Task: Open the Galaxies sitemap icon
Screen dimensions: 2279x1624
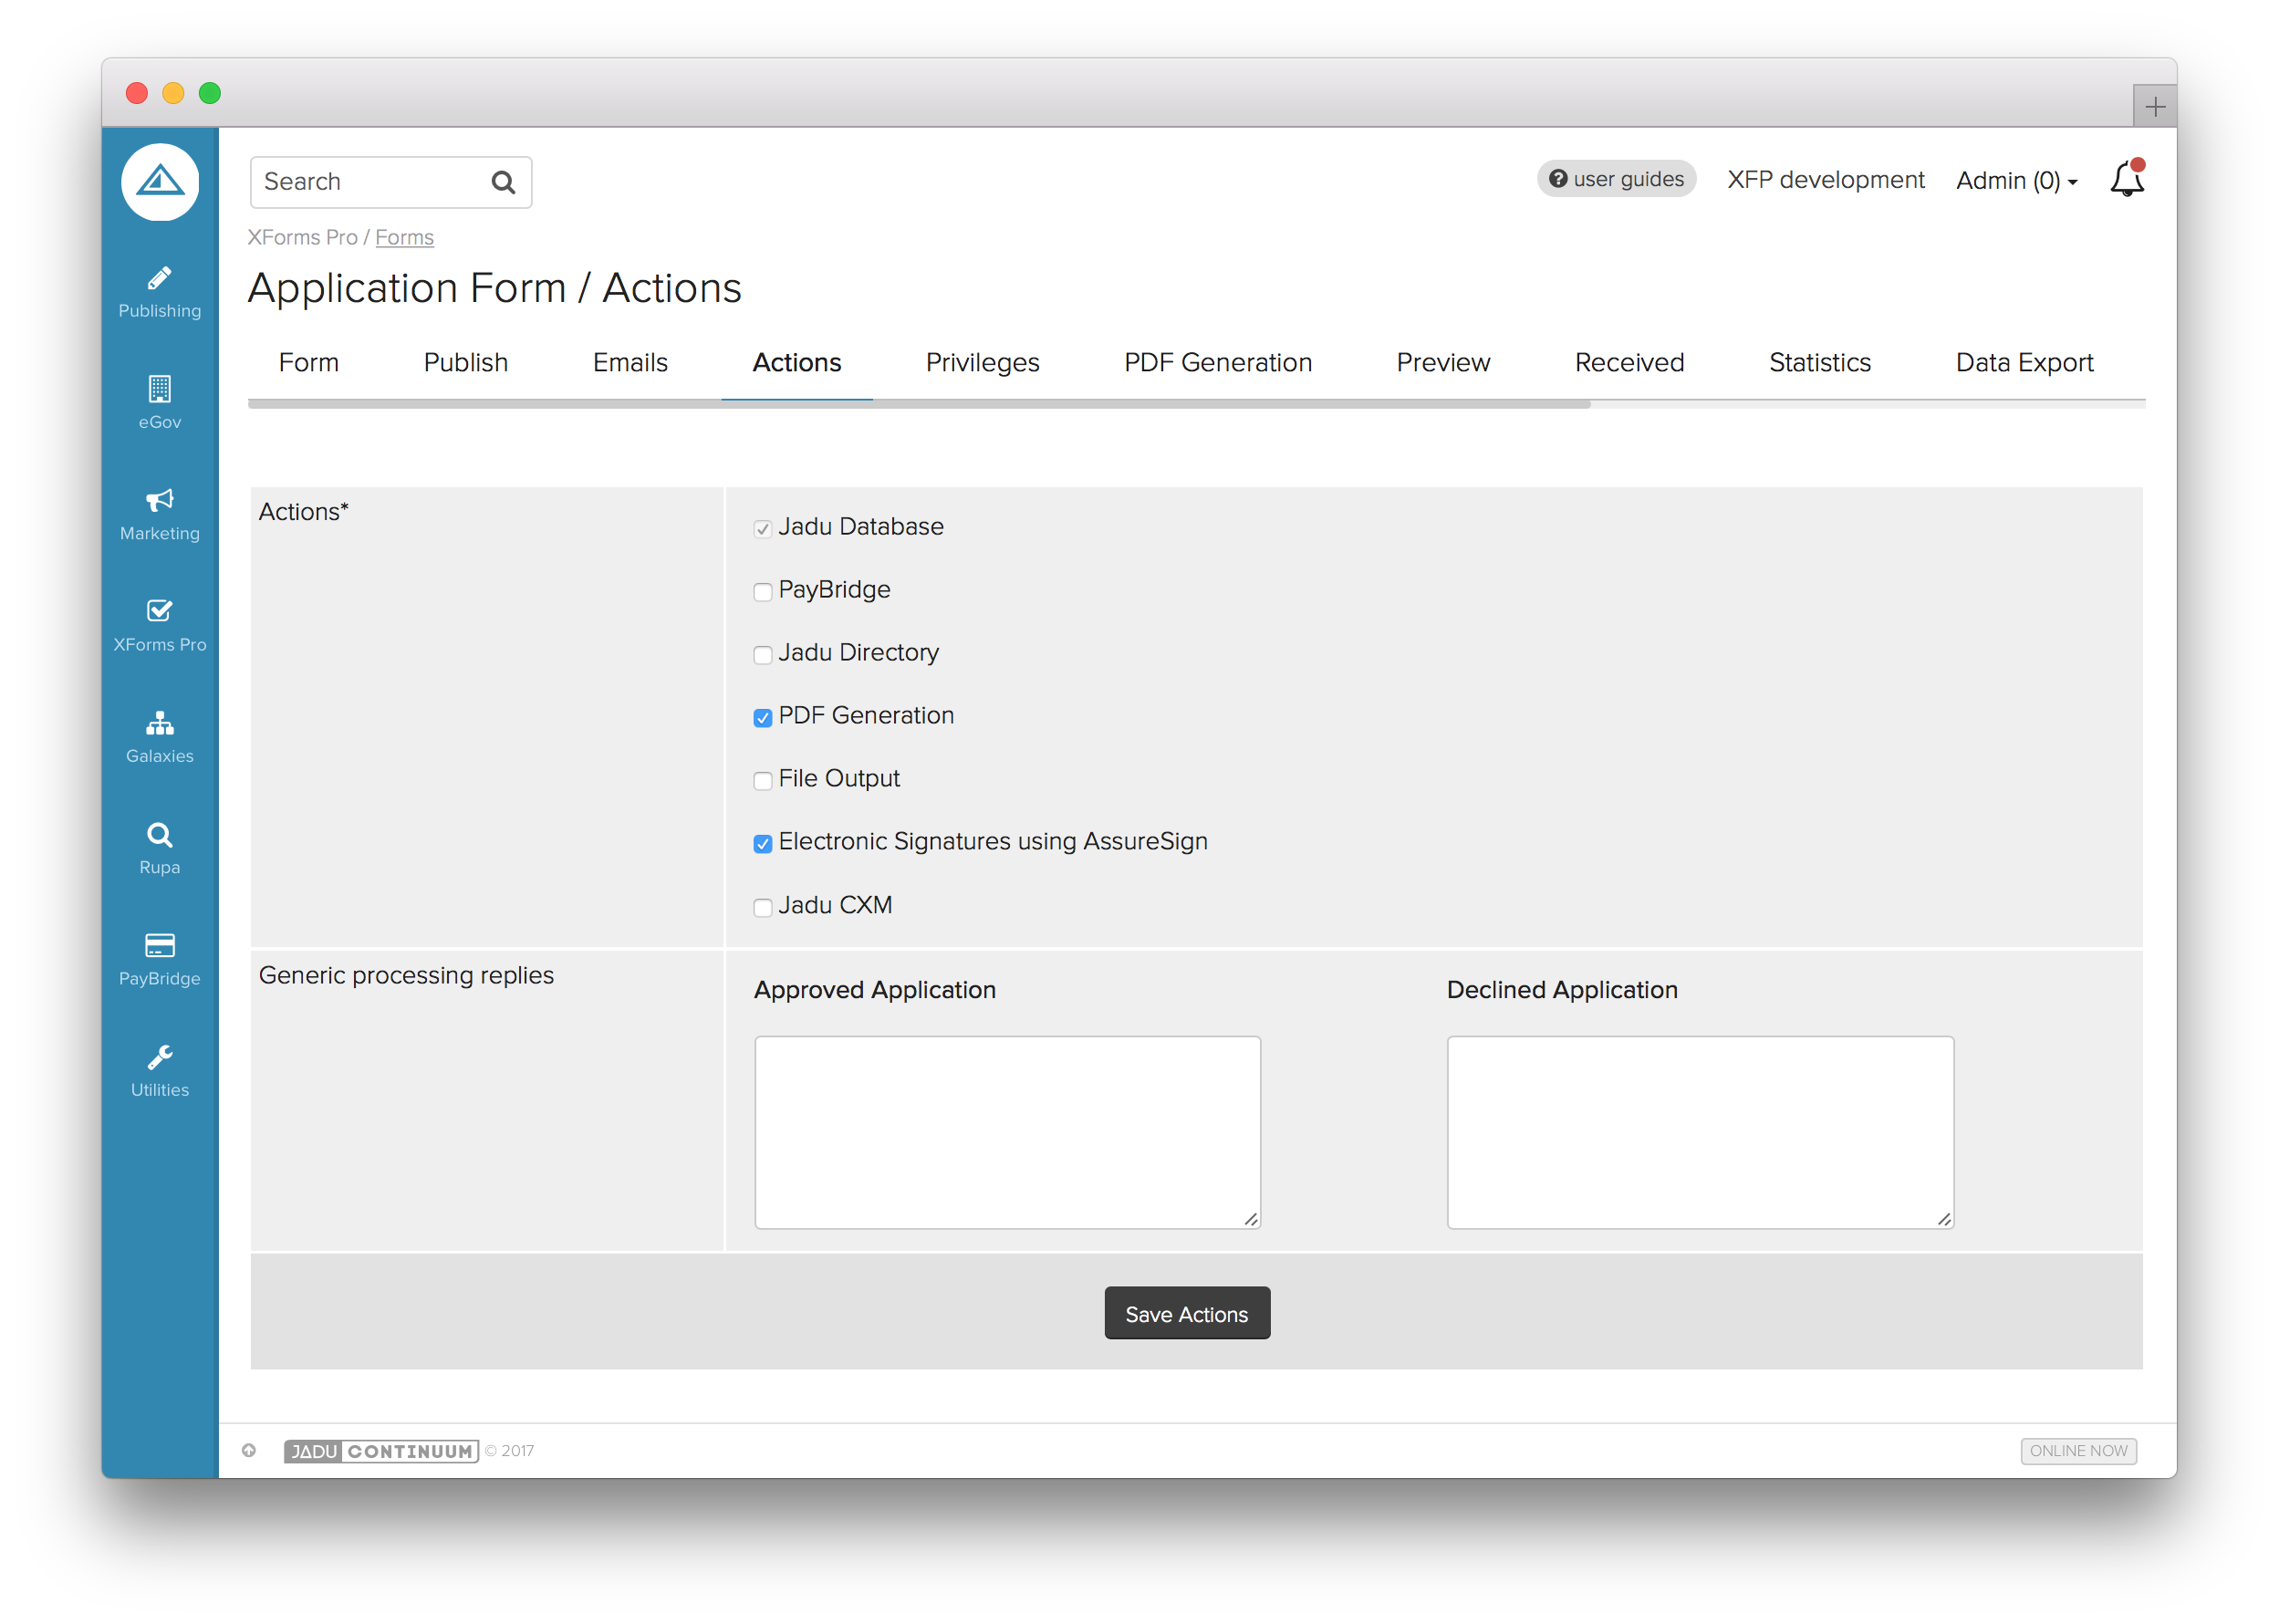Action: (x=159, y=723)
